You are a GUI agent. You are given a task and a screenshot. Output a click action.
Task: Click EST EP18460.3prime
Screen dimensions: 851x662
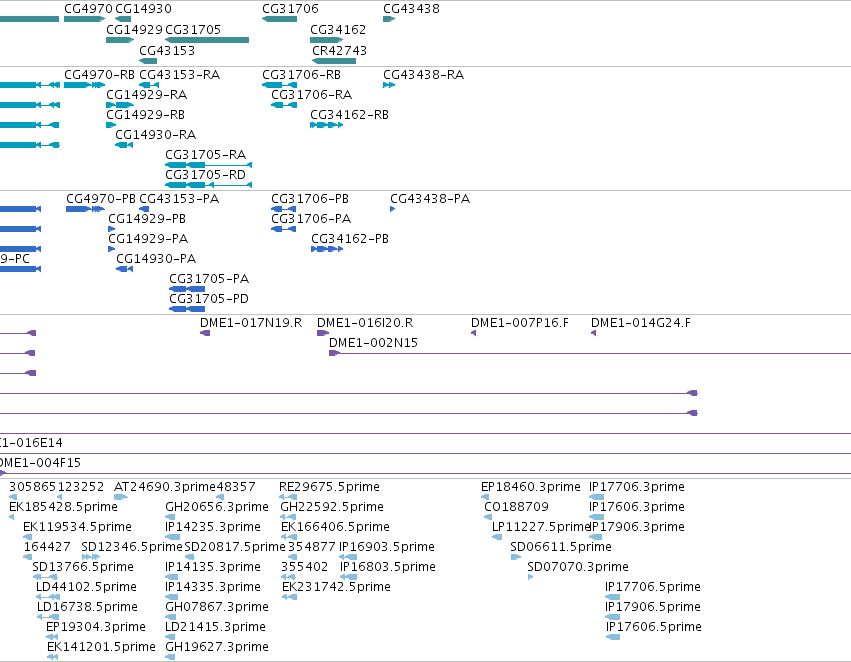[x=485, y=497]
